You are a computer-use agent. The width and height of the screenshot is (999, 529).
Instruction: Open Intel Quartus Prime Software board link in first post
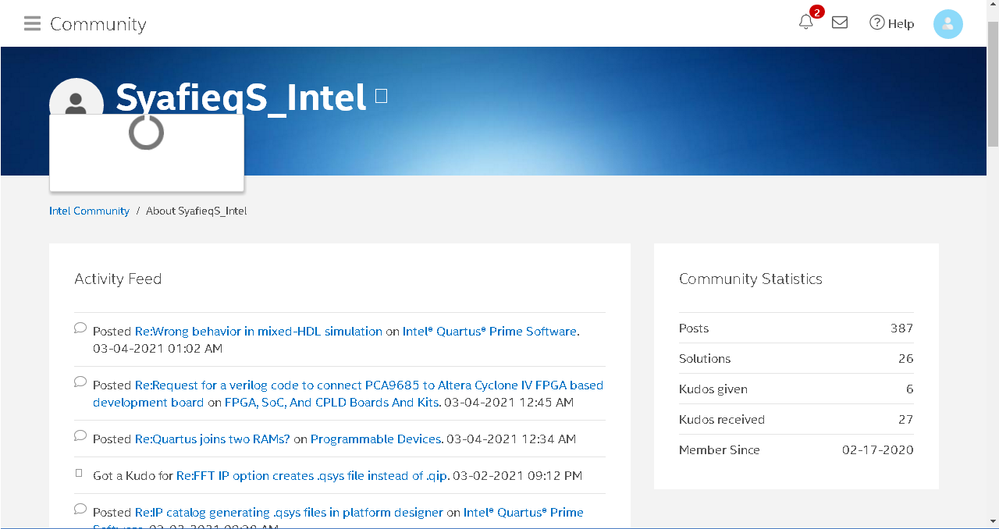[x=489, y=331]
